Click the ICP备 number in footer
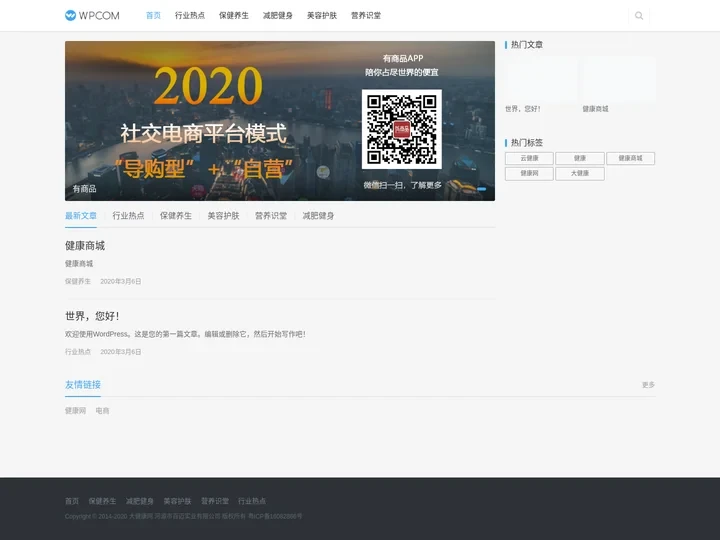This screenshot has width=720, height=540. [x=276, y=516]
